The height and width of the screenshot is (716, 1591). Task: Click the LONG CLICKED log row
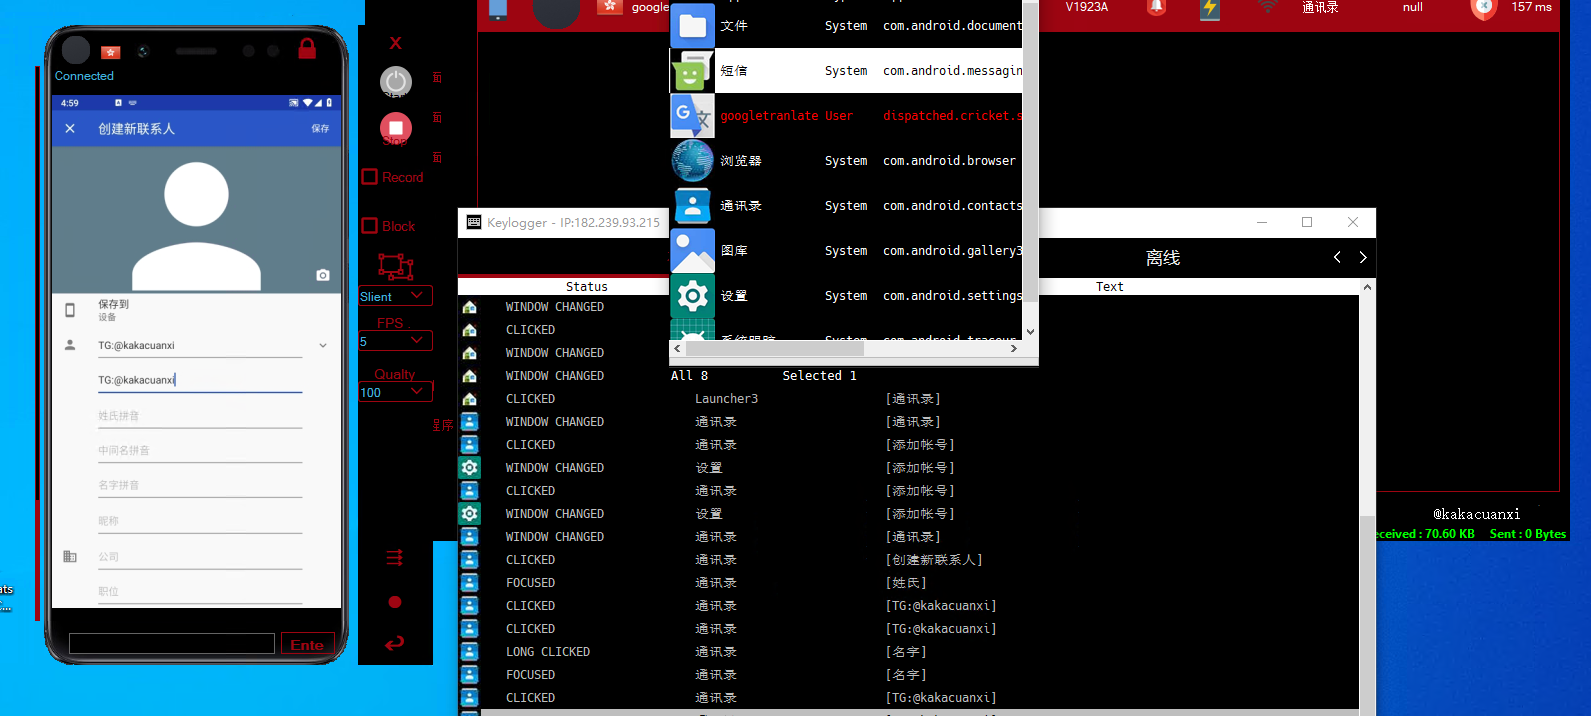908,652
